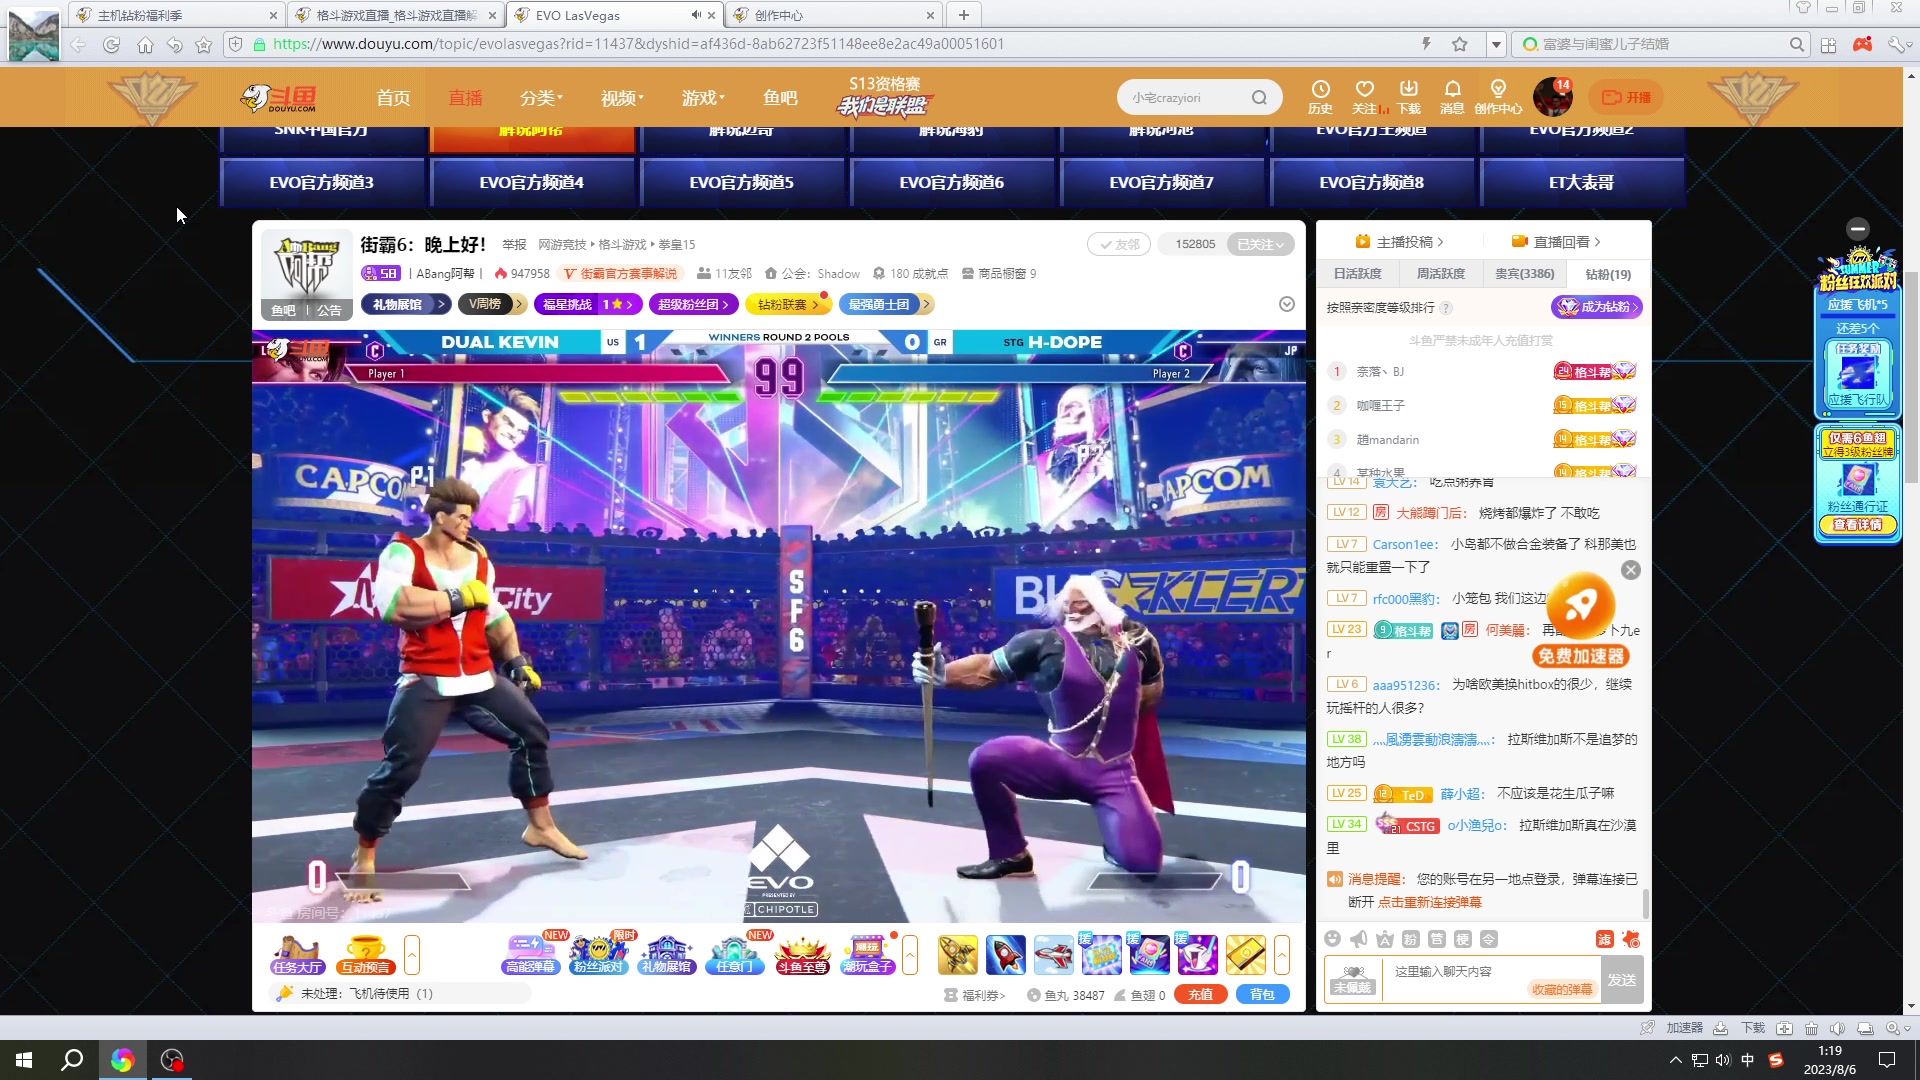This screenshot has height=1080, width=1920.
Task: Open the 历史 history clock icon
Action: tap(1320, 97)
